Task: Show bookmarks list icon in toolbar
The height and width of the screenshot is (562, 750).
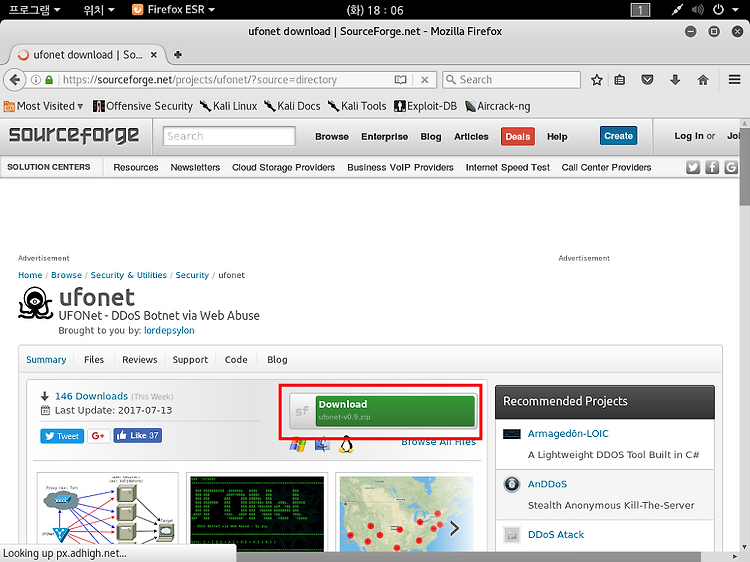Action: coord(619,80)
